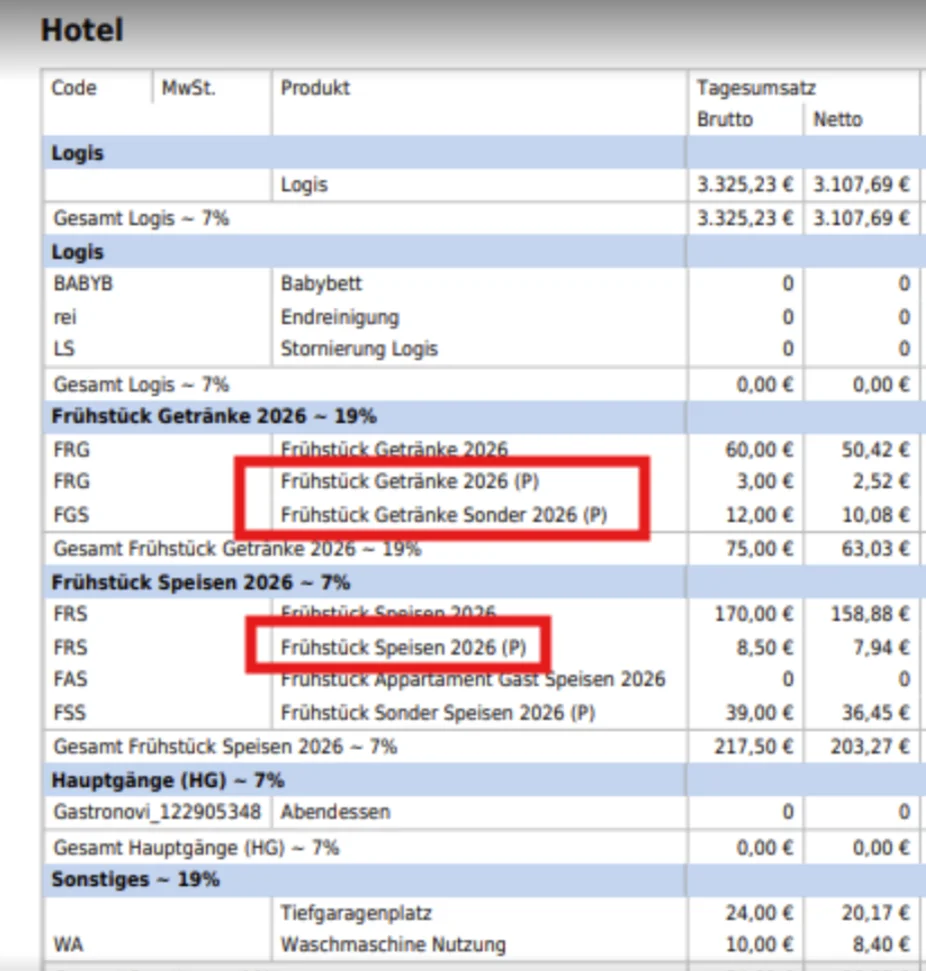Click product "Frühstück Speisen 2026 (P)"
Viewport: 926px width, 971px height.
(403, 647)
